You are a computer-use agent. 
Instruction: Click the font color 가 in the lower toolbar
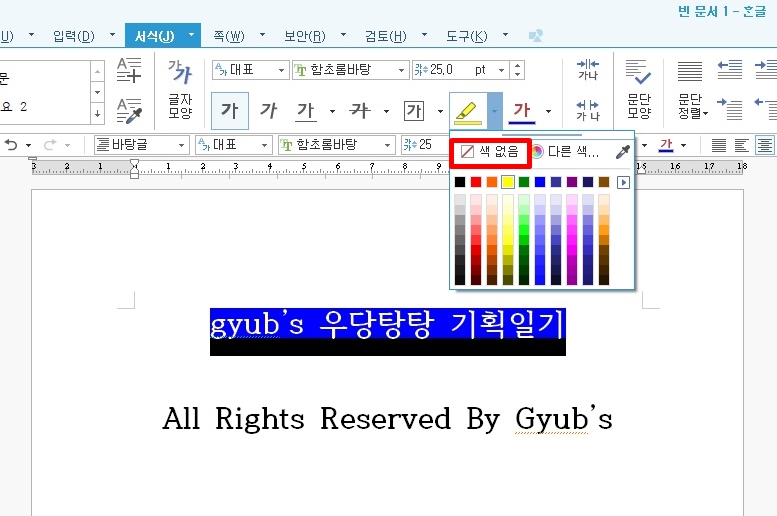(666, 145)
